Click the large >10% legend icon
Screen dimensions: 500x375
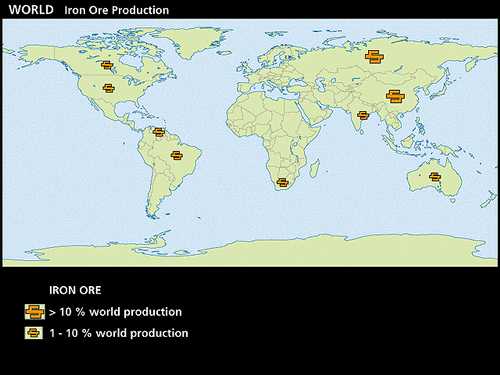tap(35, 312)
